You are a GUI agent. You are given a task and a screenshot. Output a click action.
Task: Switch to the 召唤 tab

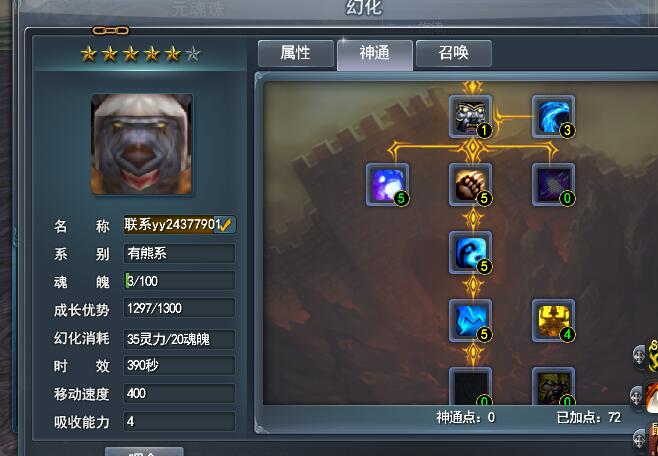[454, 53]
